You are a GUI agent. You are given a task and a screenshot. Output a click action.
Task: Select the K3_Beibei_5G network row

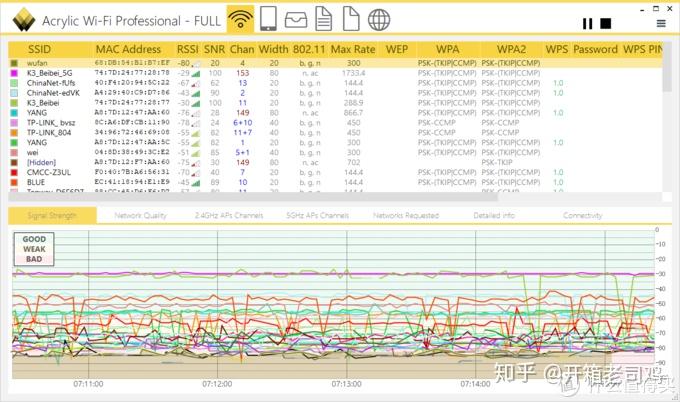click(335, 73)
